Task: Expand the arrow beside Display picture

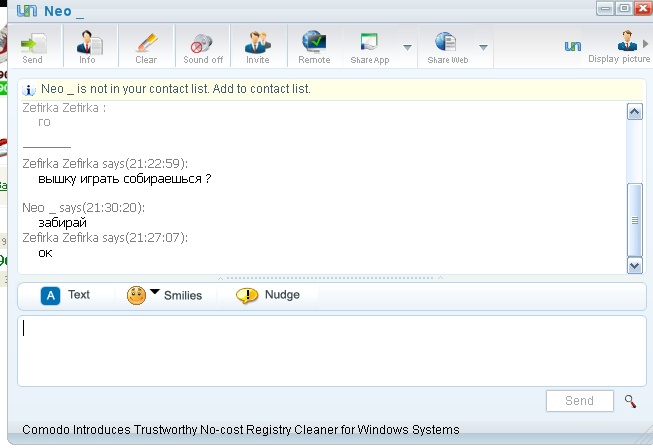Action: (646, 43)
